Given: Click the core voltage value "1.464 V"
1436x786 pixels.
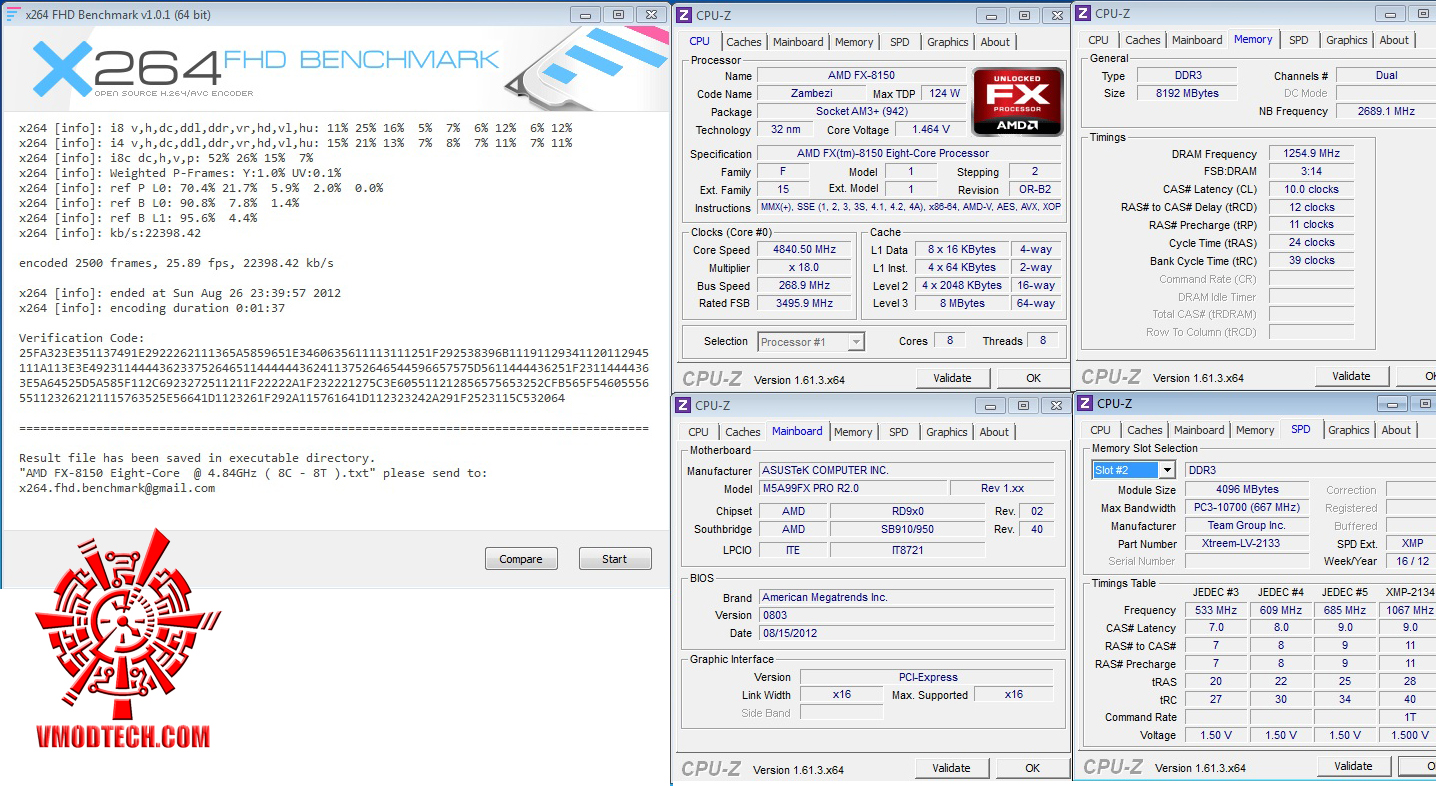Looking at the screenshot, I should coord(930,130).
